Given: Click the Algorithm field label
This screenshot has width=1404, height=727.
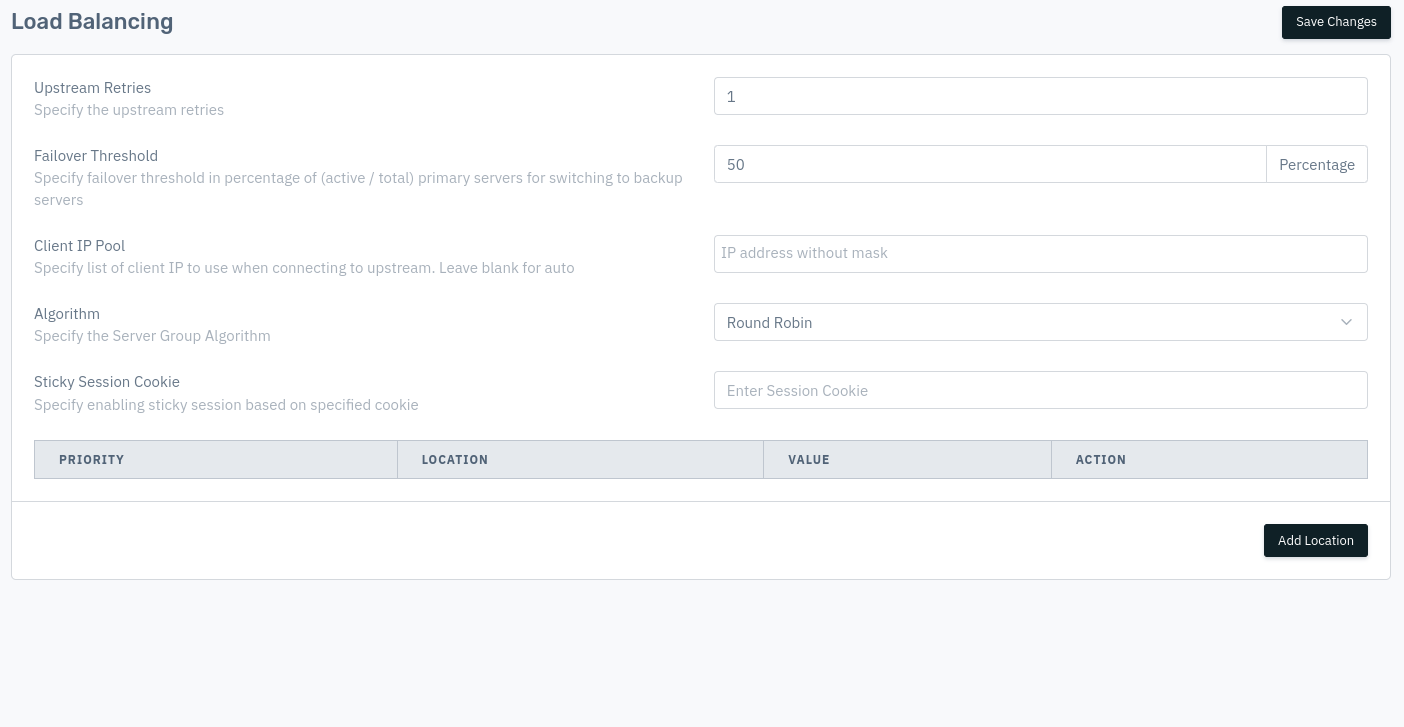Looking at the screenshot, I should (x=67, y=314).
